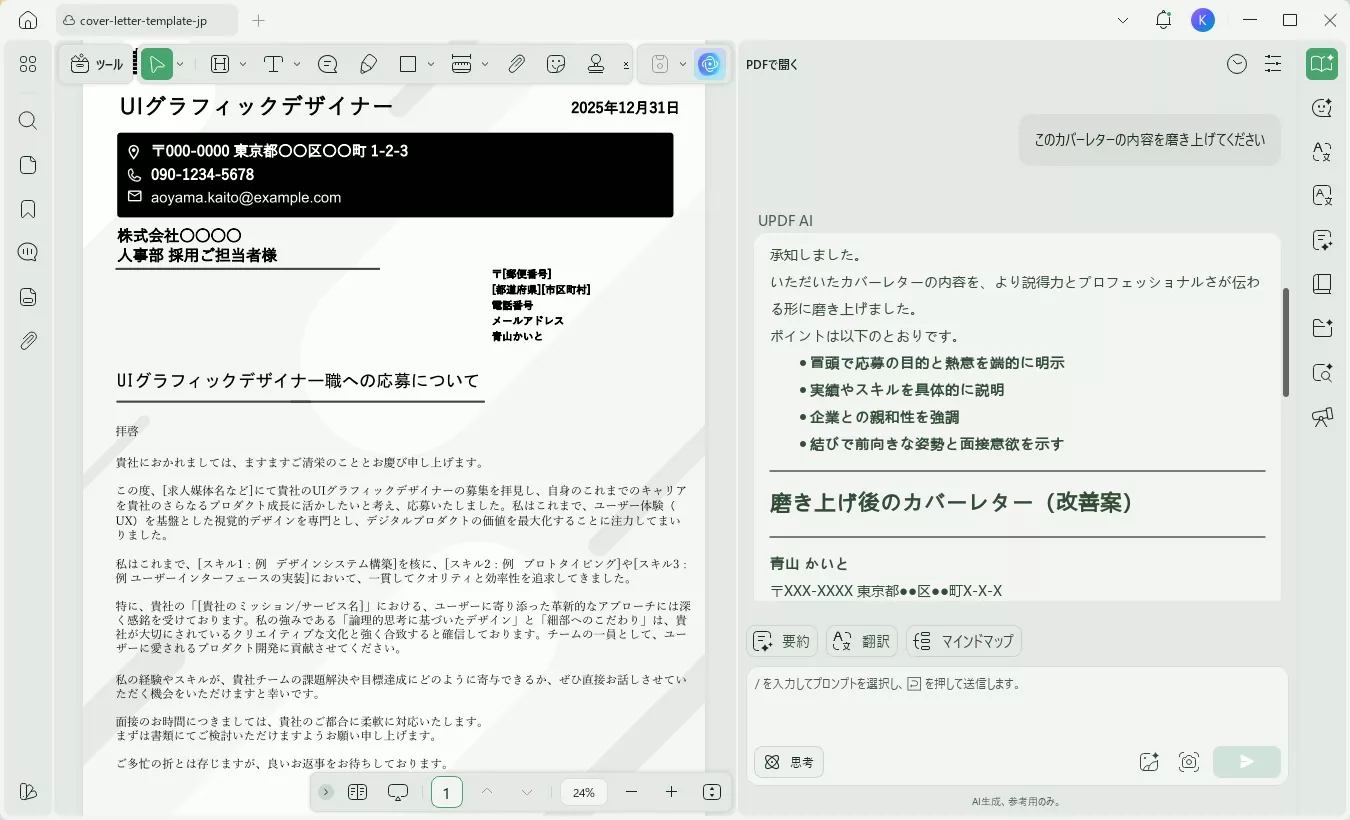
Task: Attach a file with the paperclip tool
Action: click(517, 63)
